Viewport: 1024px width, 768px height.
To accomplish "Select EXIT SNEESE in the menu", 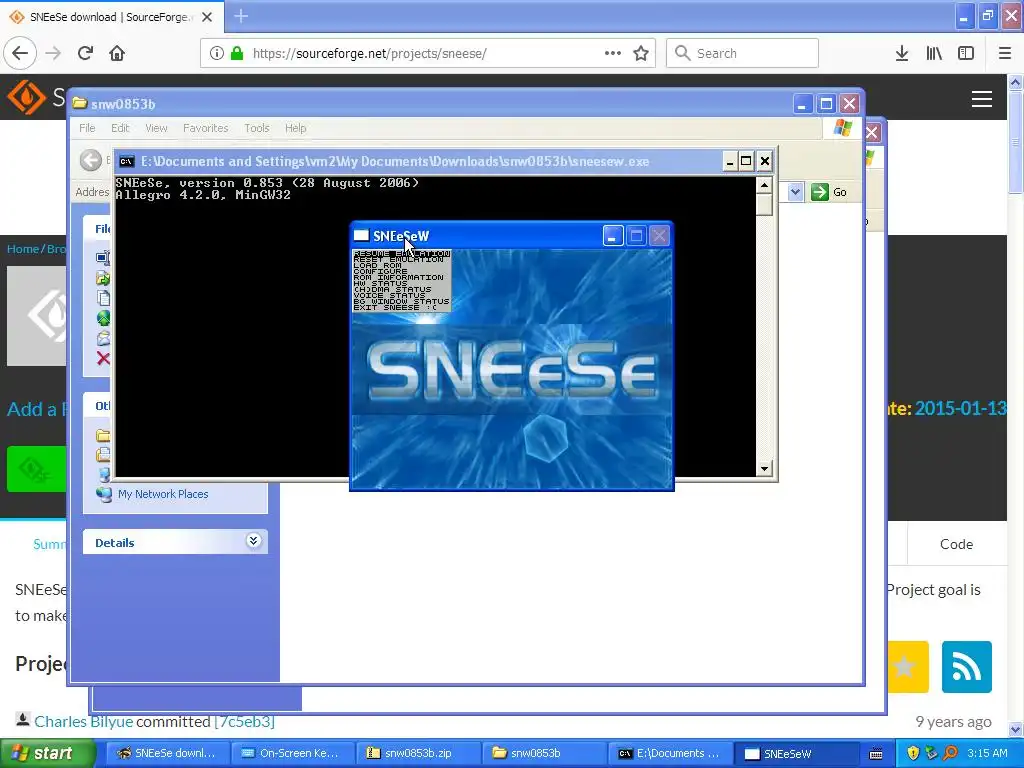I will [x=395, y=308].
